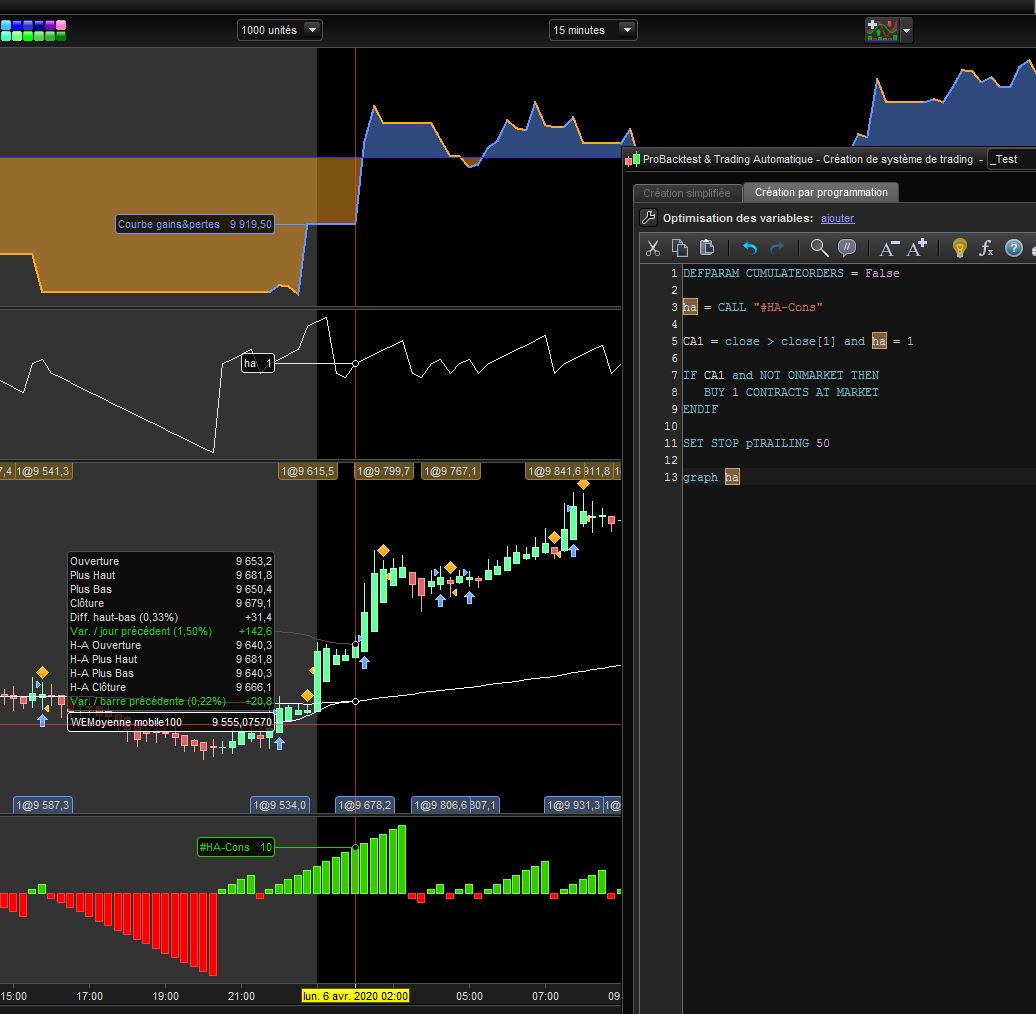Click code line 1 DEFPARAM CUMULATEORDERS

tap(791, 273)
